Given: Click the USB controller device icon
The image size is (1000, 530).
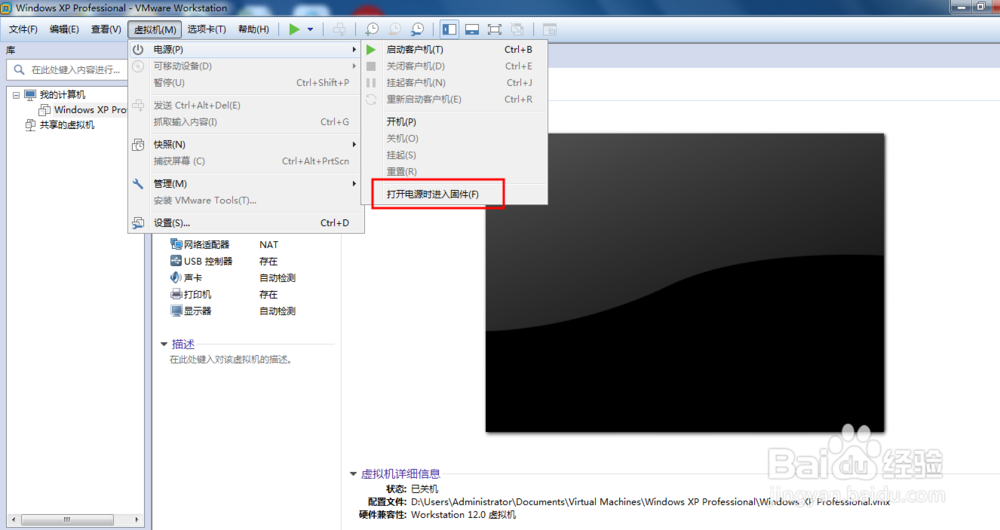Looking at the screenshot, I should pyautogui.click(x=177, y=261).
